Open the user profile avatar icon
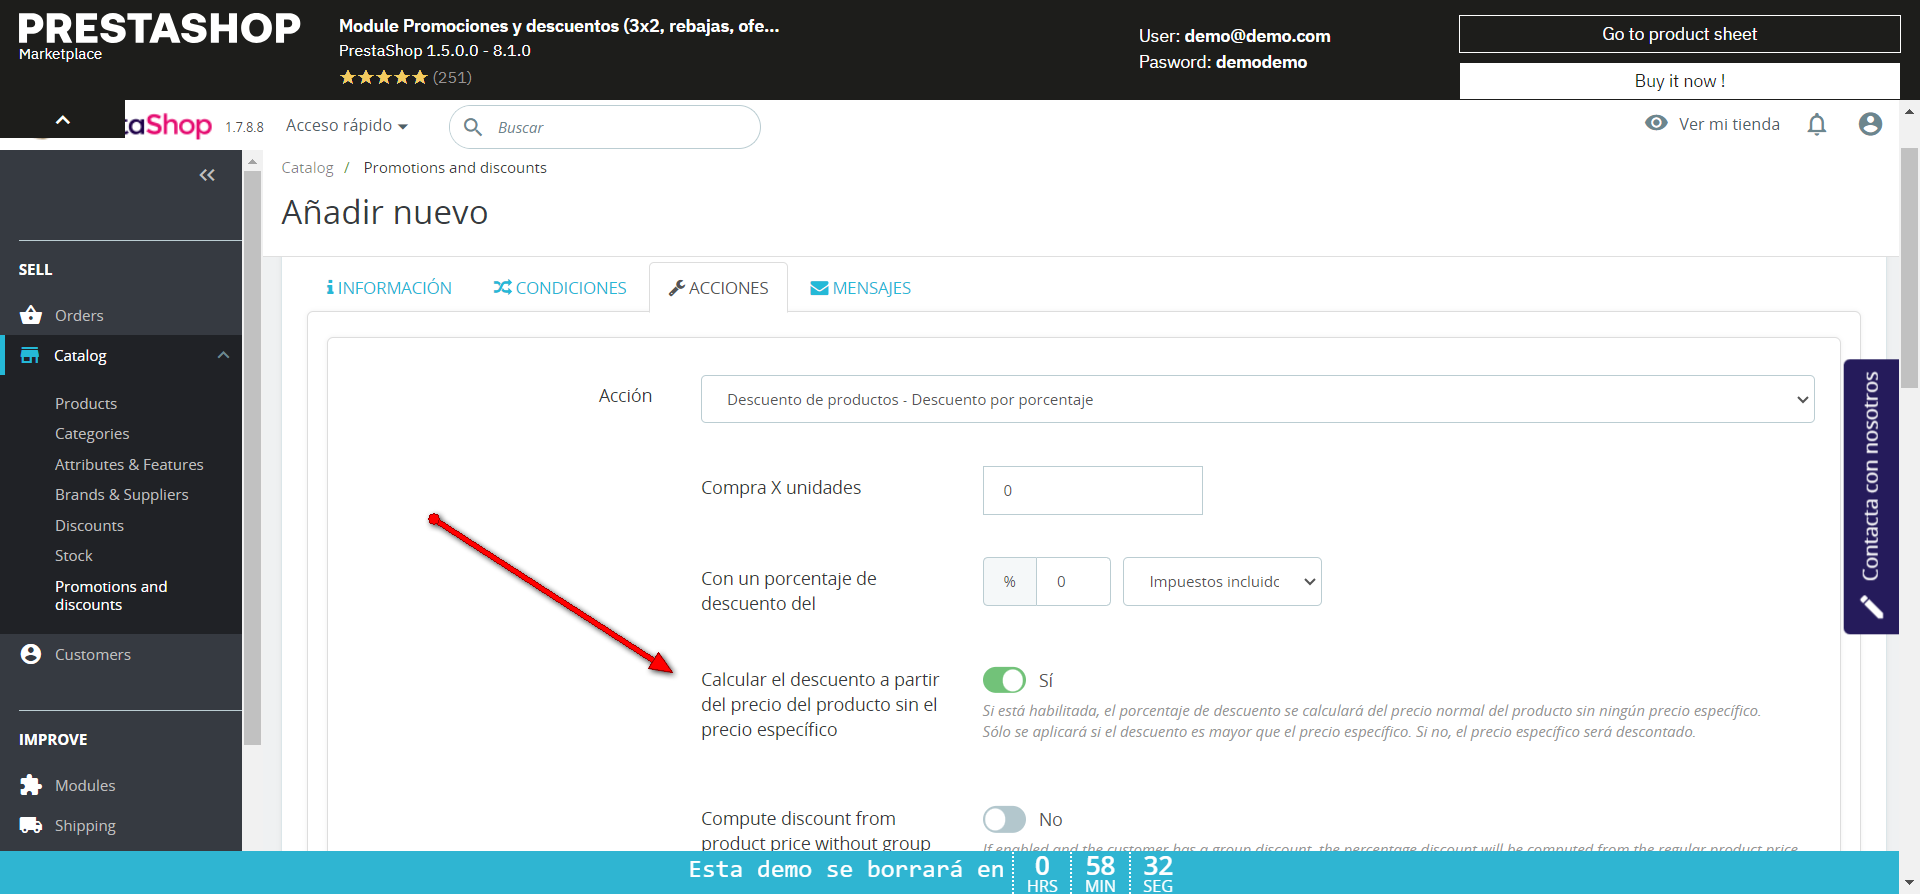 click(x=1870, y=124)
